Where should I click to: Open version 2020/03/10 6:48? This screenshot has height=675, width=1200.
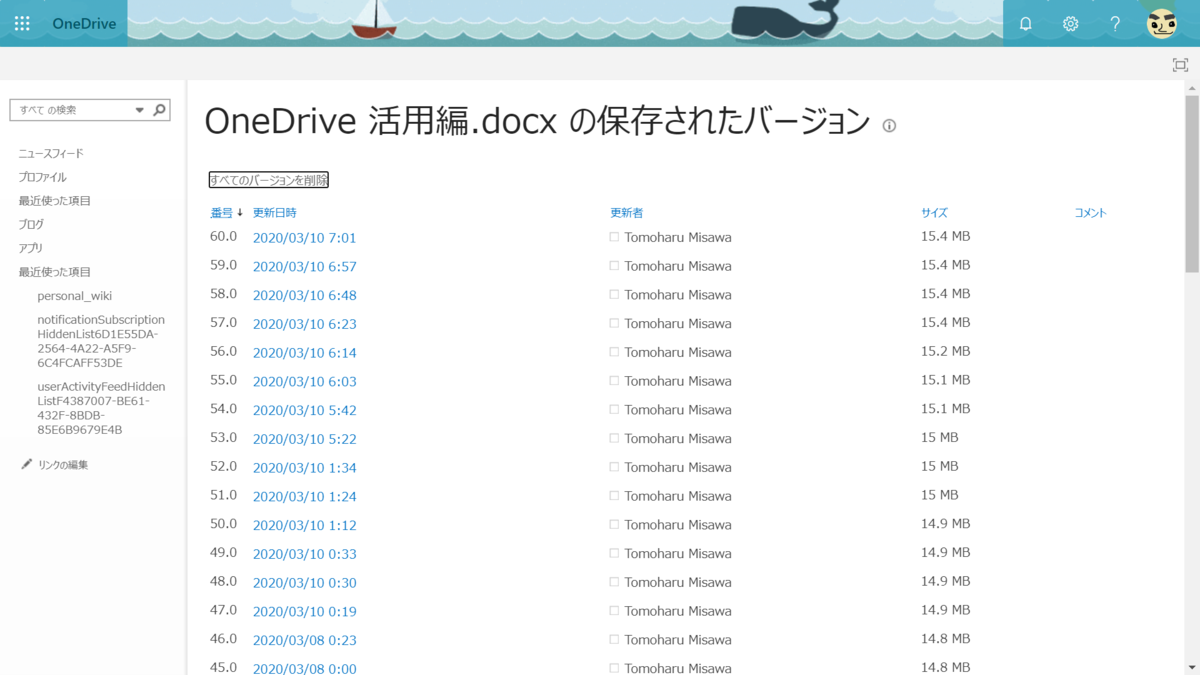304,295
